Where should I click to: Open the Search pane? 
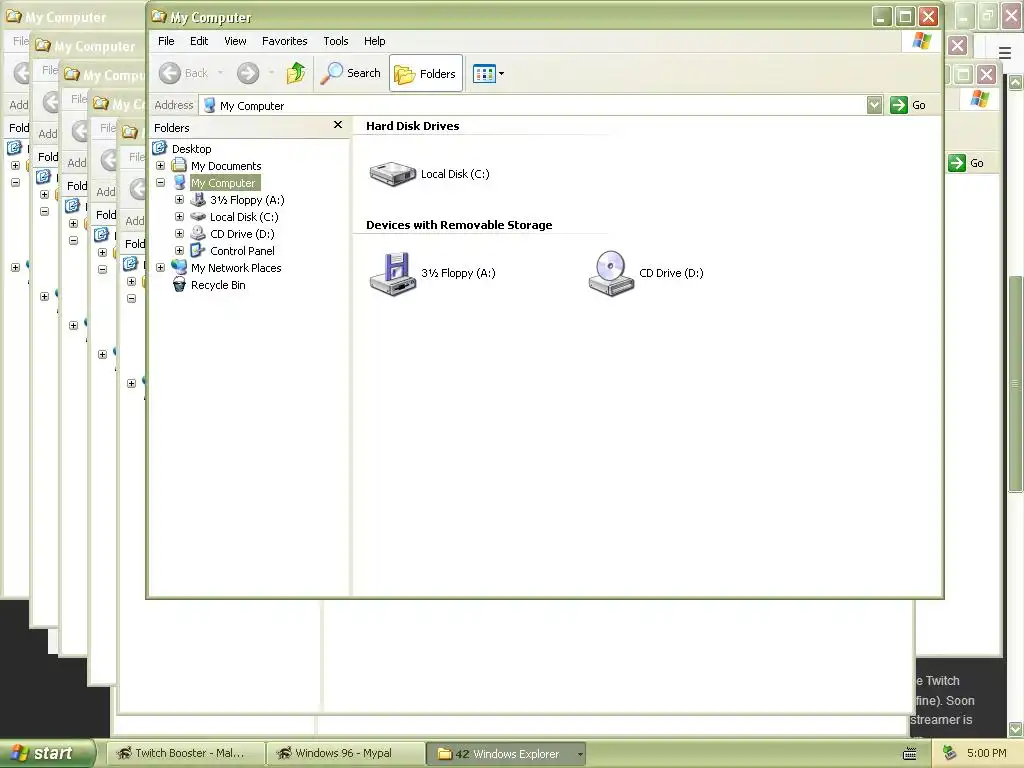(x=351, y=73)
